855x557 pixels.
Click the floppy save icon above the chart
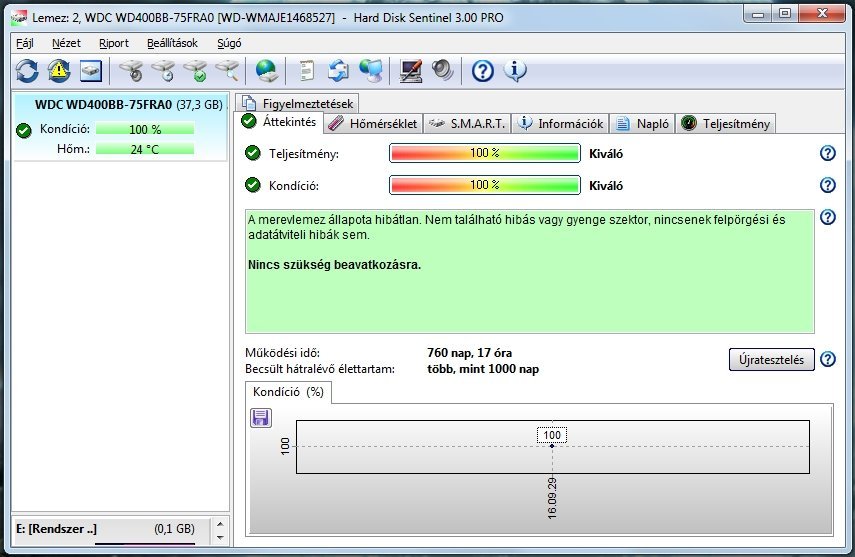pos(261,418)
